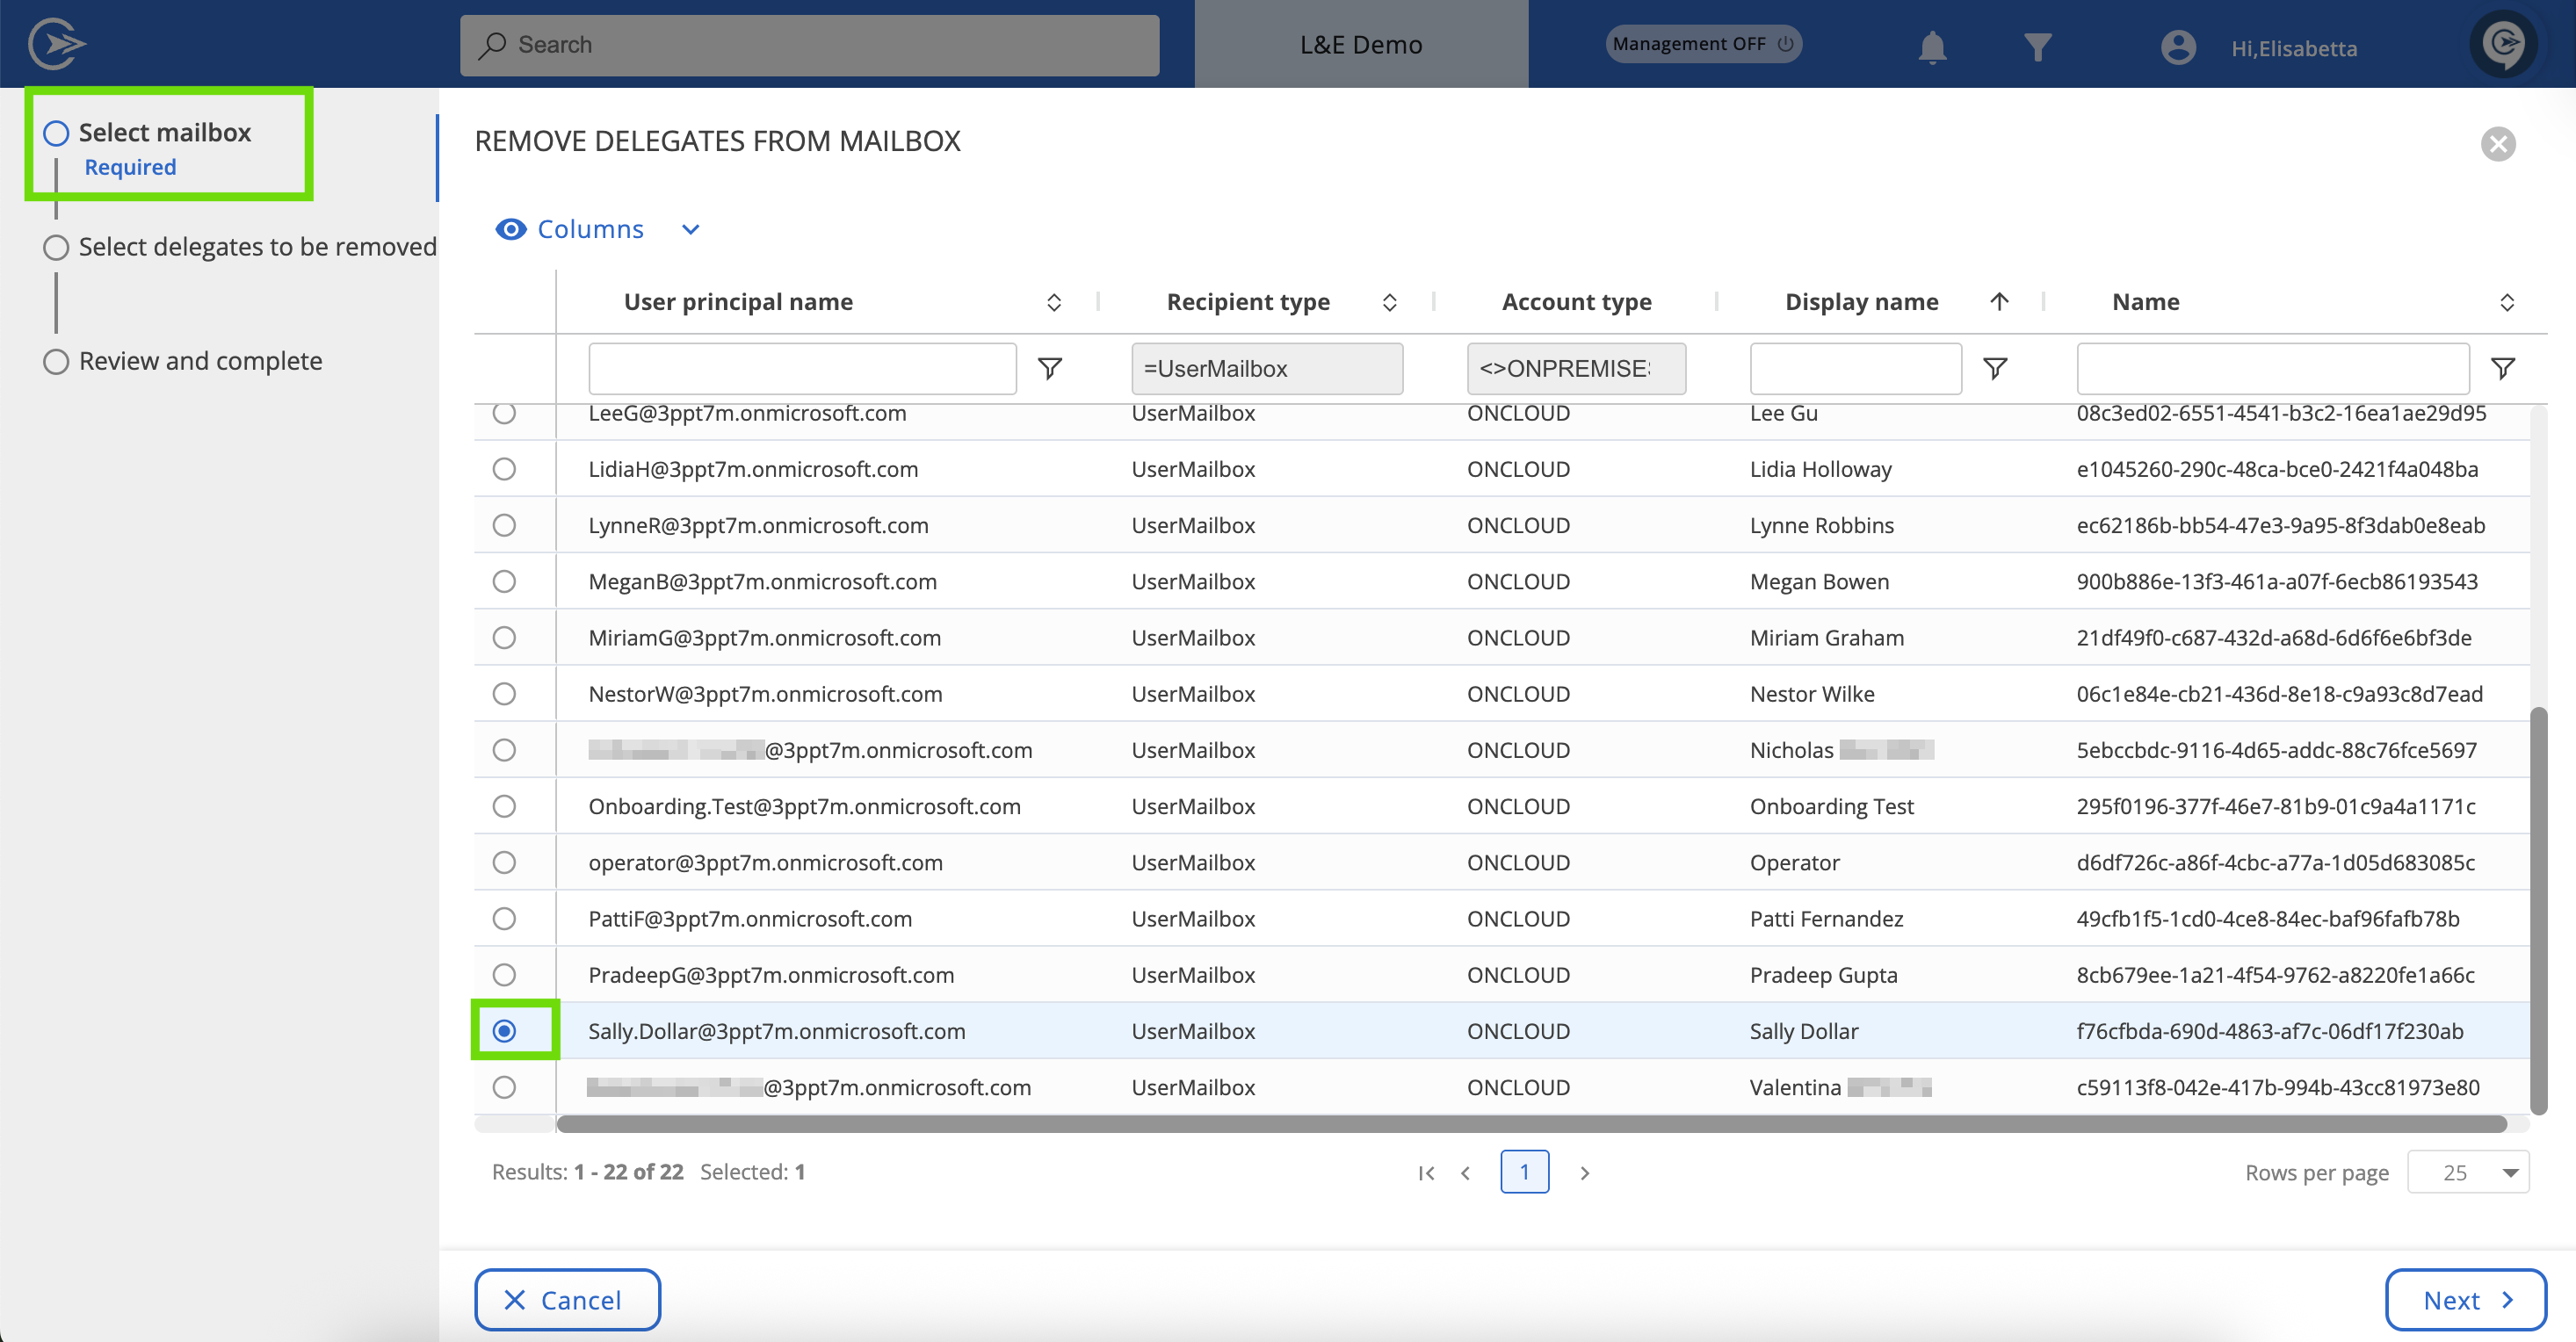
Task: Toggle Management OFF switch
Action: [x=1703, y=44]
